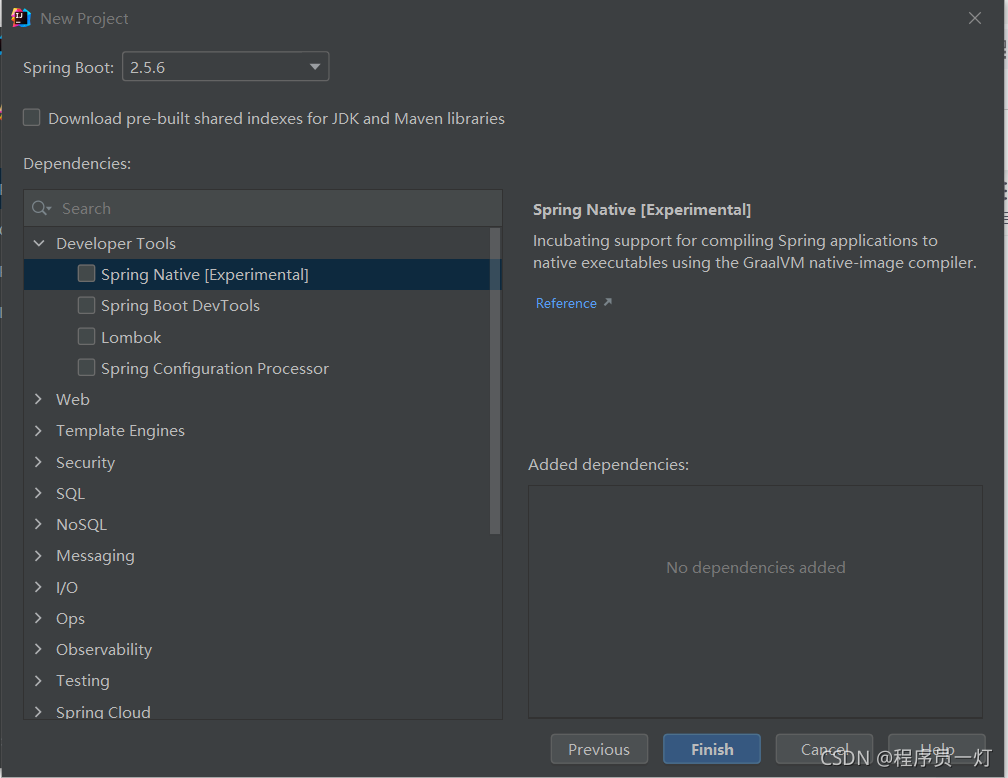Screen dimensions: 1008x778
Task: Select the Spring Boot DevTools row label
Action: pos(180,305)
